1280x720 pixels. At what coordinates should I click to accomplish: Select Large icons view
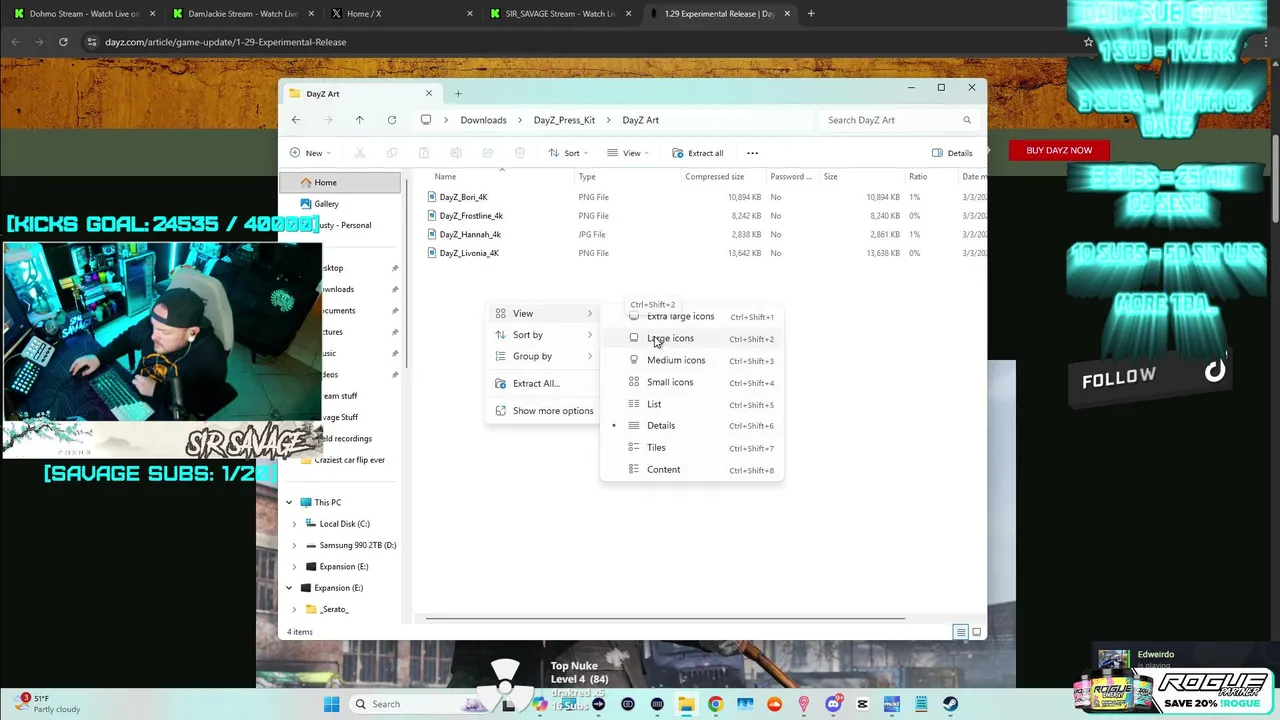tap(692, 338)
